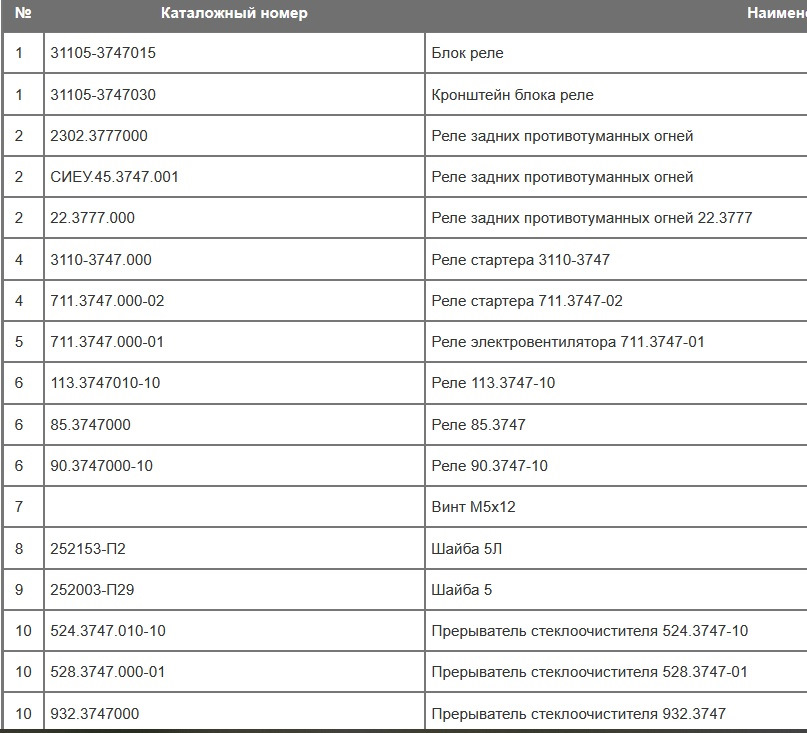Click the "№" column header
Image resolution: width=807 pixels, height=733 pixels.
coord(24,14)
